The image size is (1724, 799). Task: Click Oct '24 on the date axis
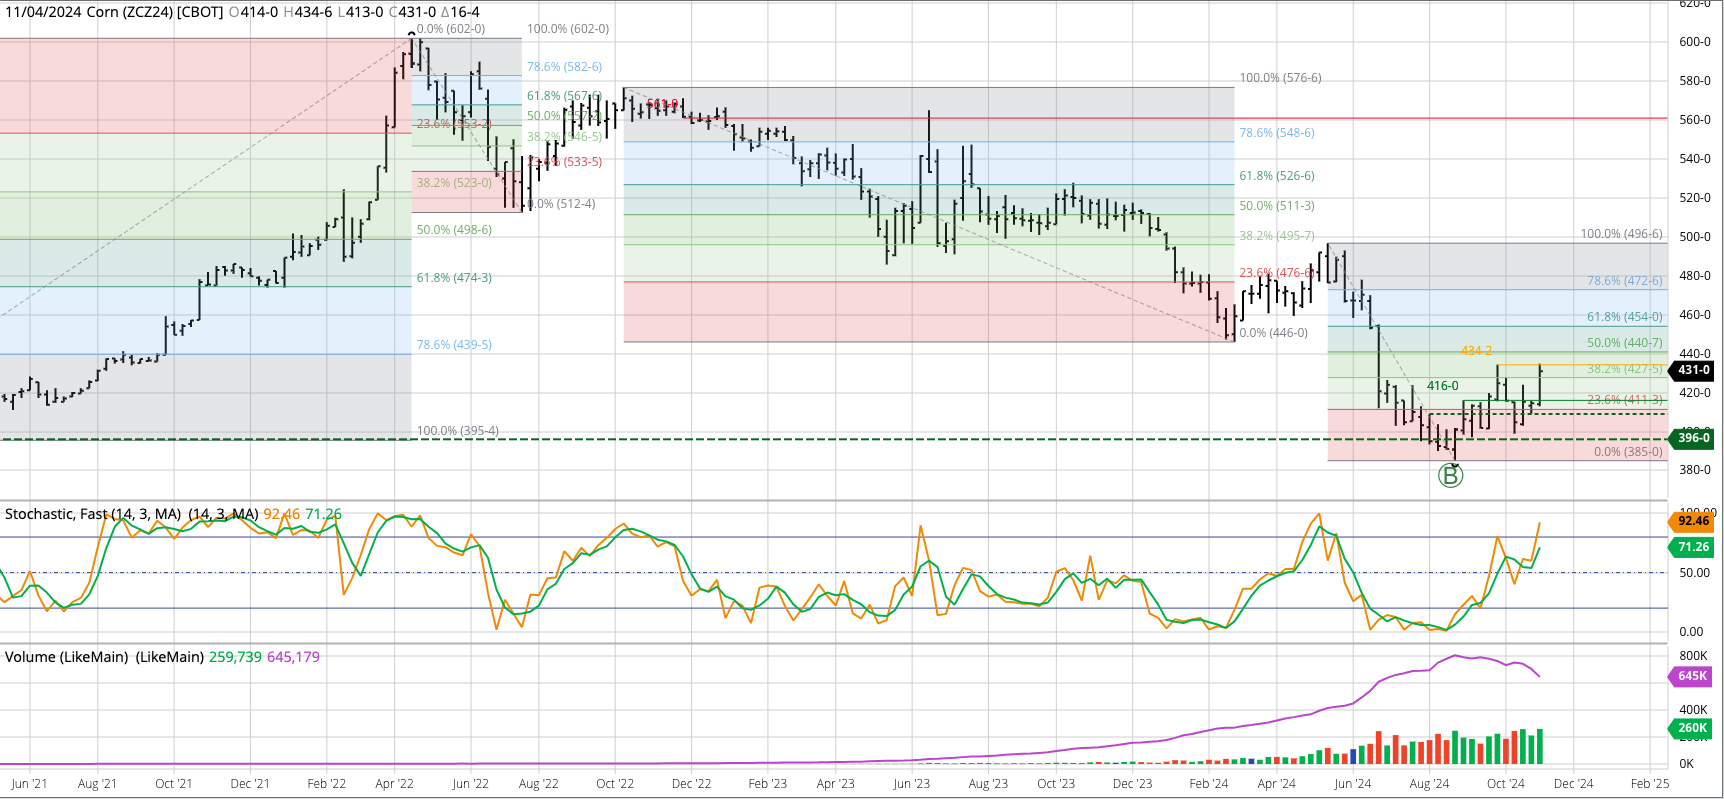pyautogui.click(x=1505, y=784)
